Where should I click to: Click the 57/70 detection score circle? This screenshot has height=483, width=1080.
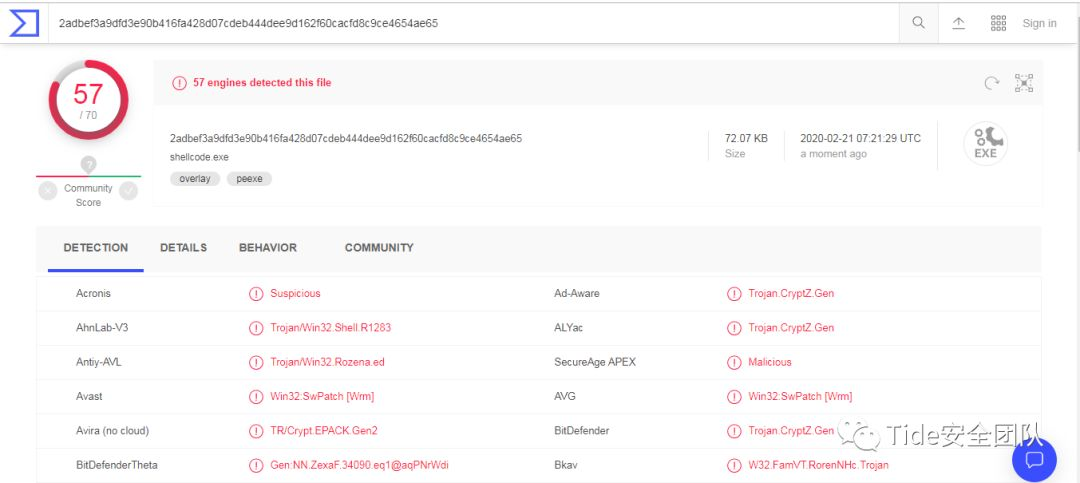88,100
